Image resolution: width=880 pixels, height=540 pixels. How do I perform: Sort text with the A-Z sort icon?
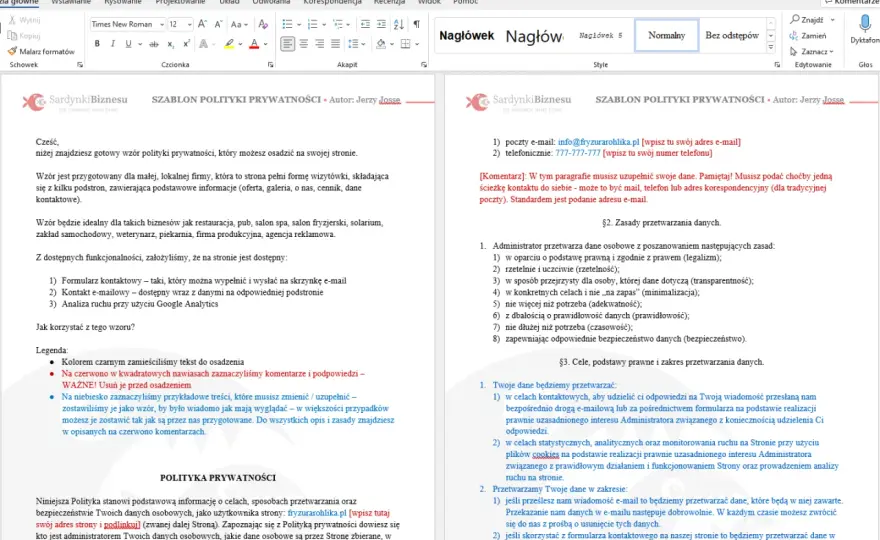click(x=398, y=24)
